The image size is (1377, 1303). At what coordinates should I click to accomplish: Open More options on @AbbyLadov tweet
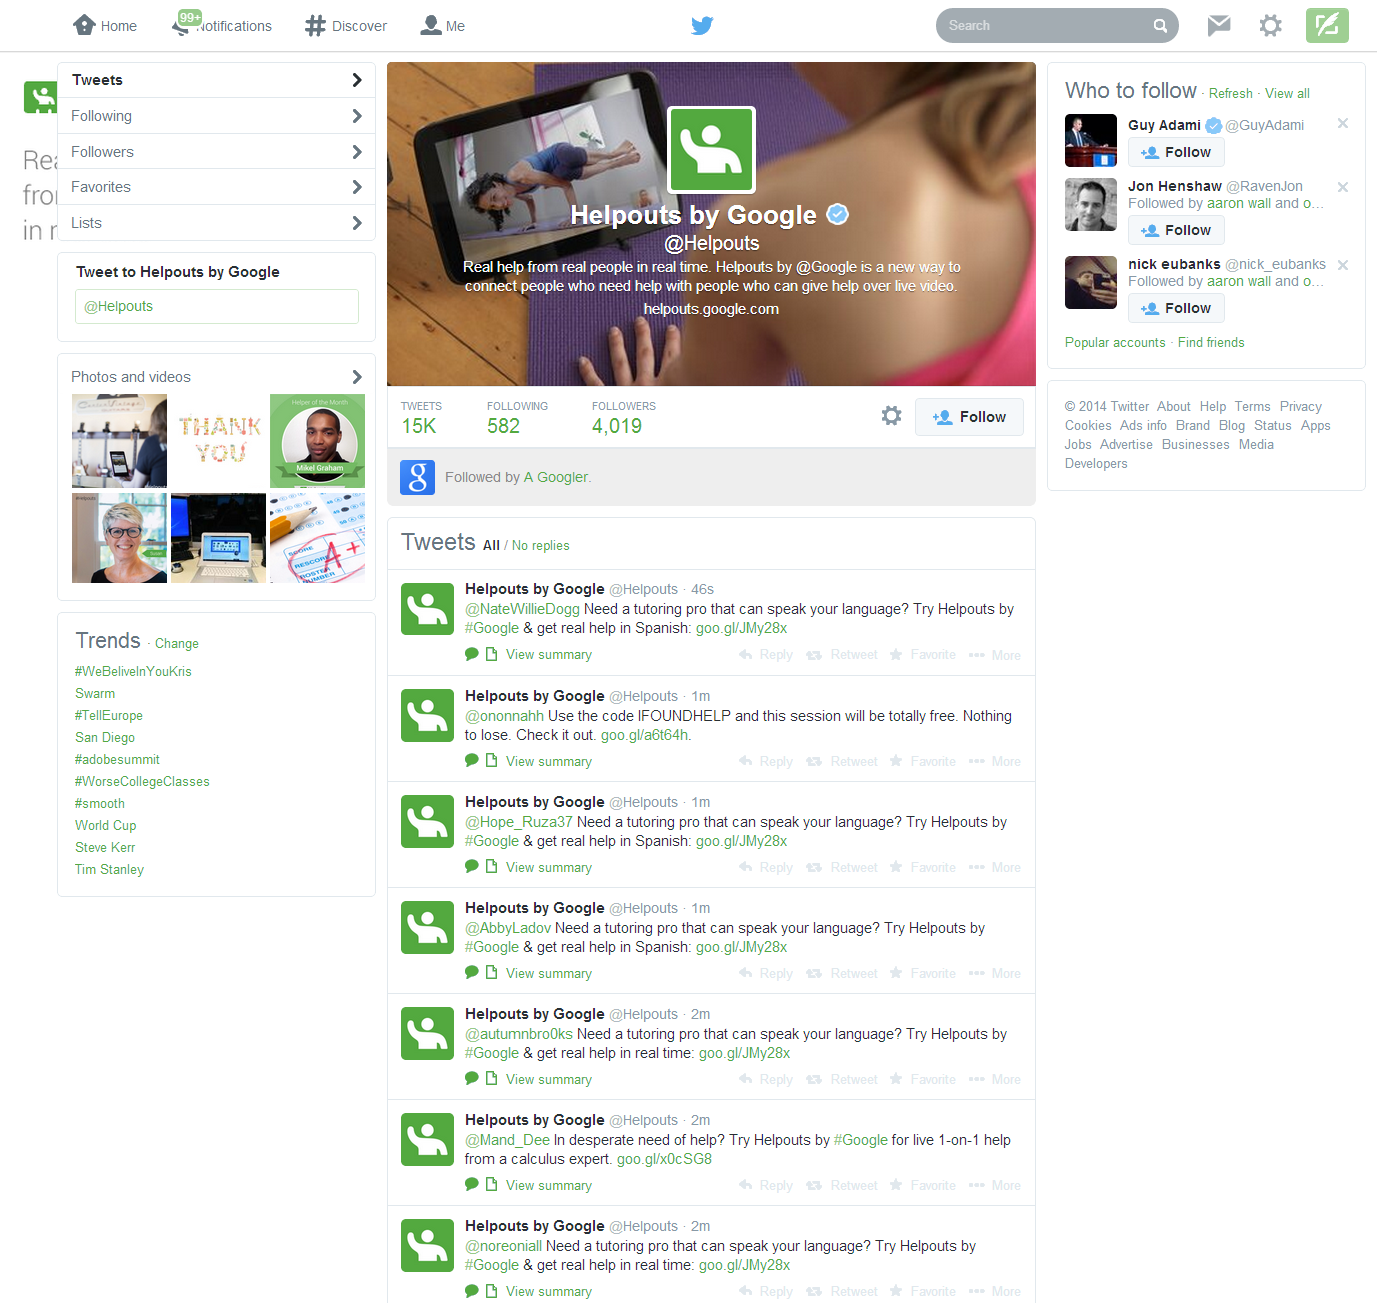point(994,974)
